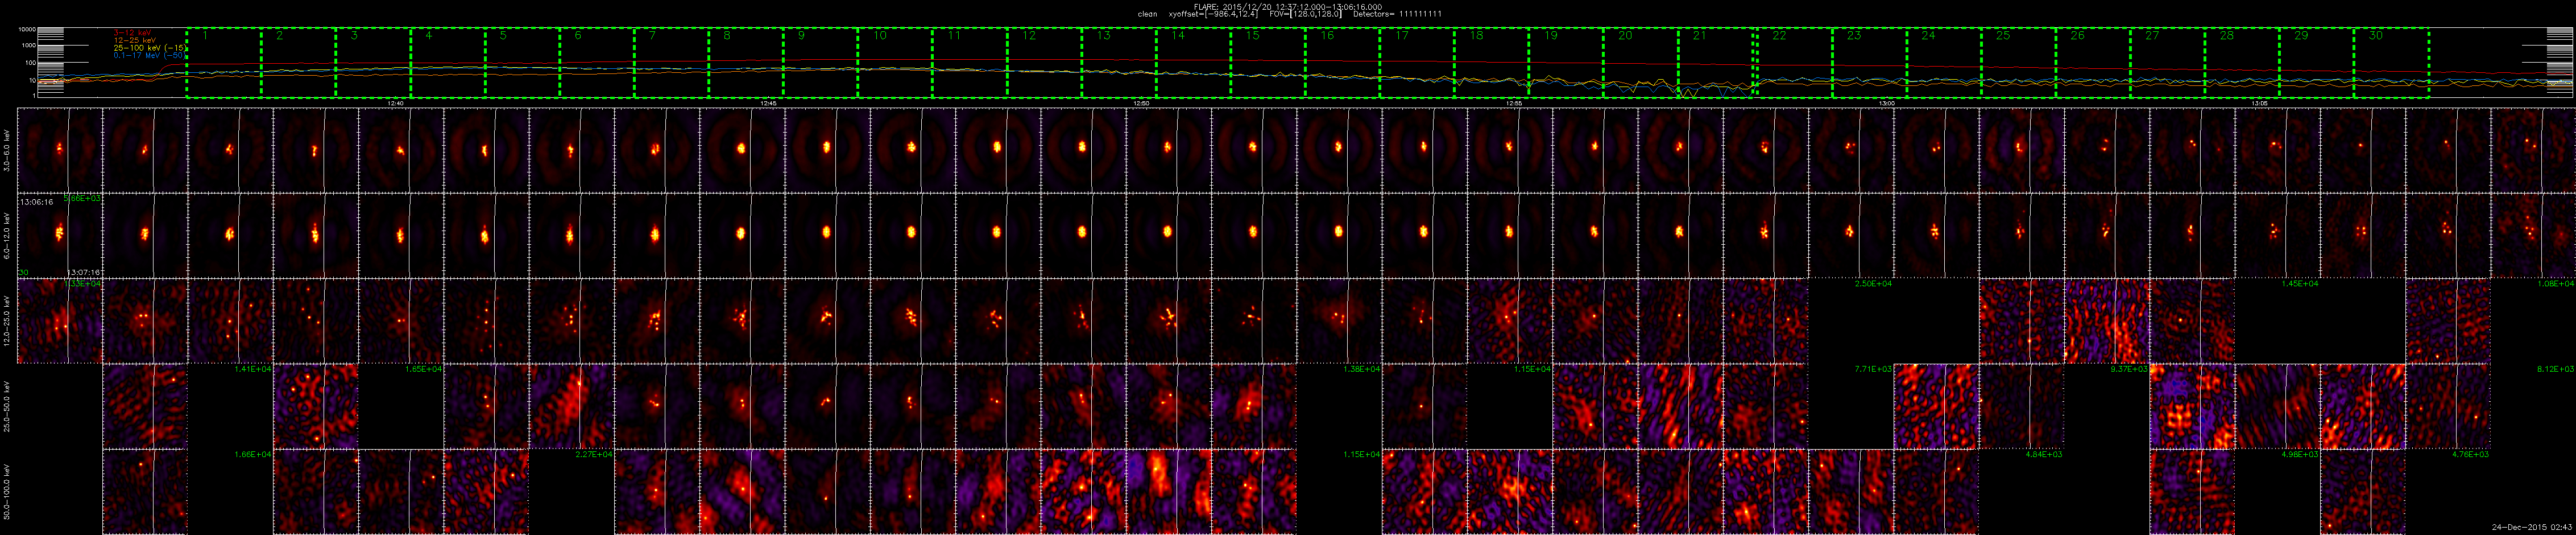Click the green 1.38E+04 value
2576x535 pixels.
pos(1362,369)
